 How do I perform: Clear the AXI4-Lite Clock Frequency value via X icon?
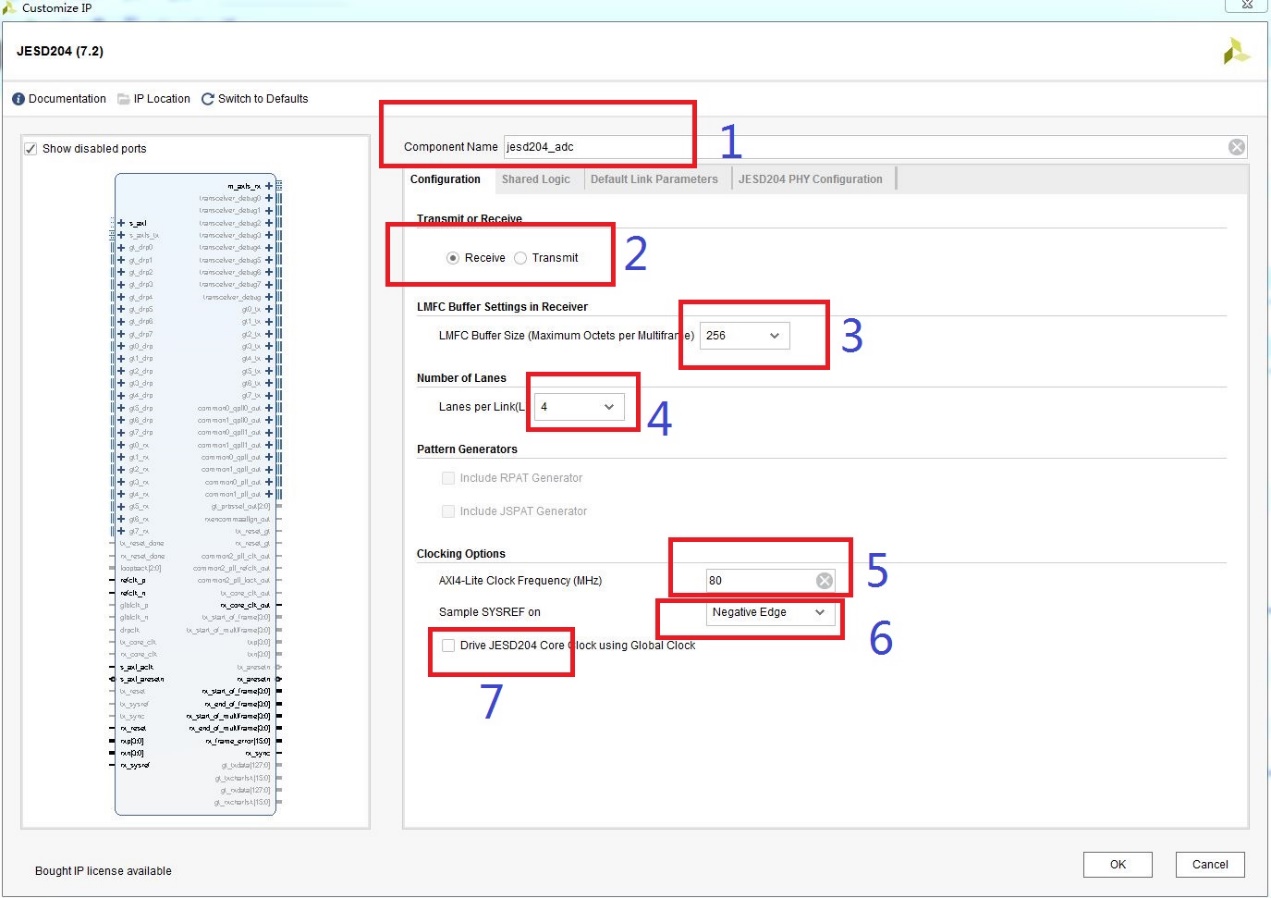tap(823, 580)
